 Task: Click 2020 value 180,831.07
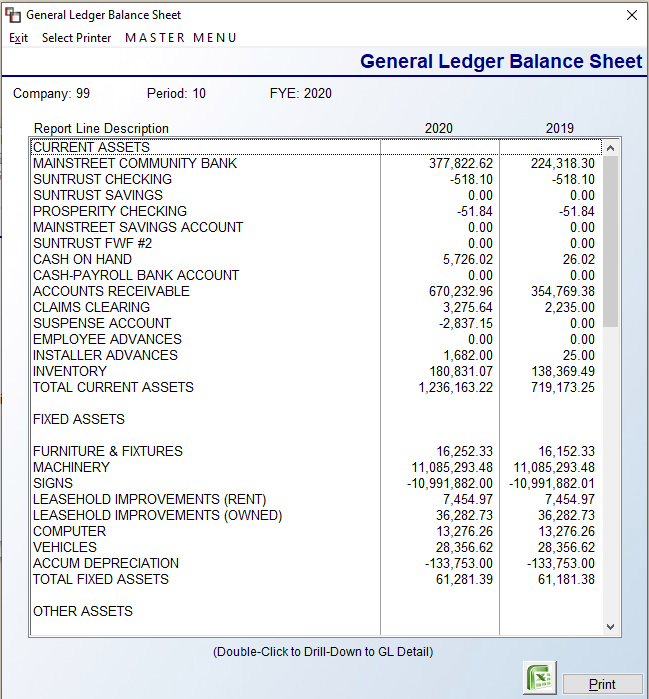461,371
